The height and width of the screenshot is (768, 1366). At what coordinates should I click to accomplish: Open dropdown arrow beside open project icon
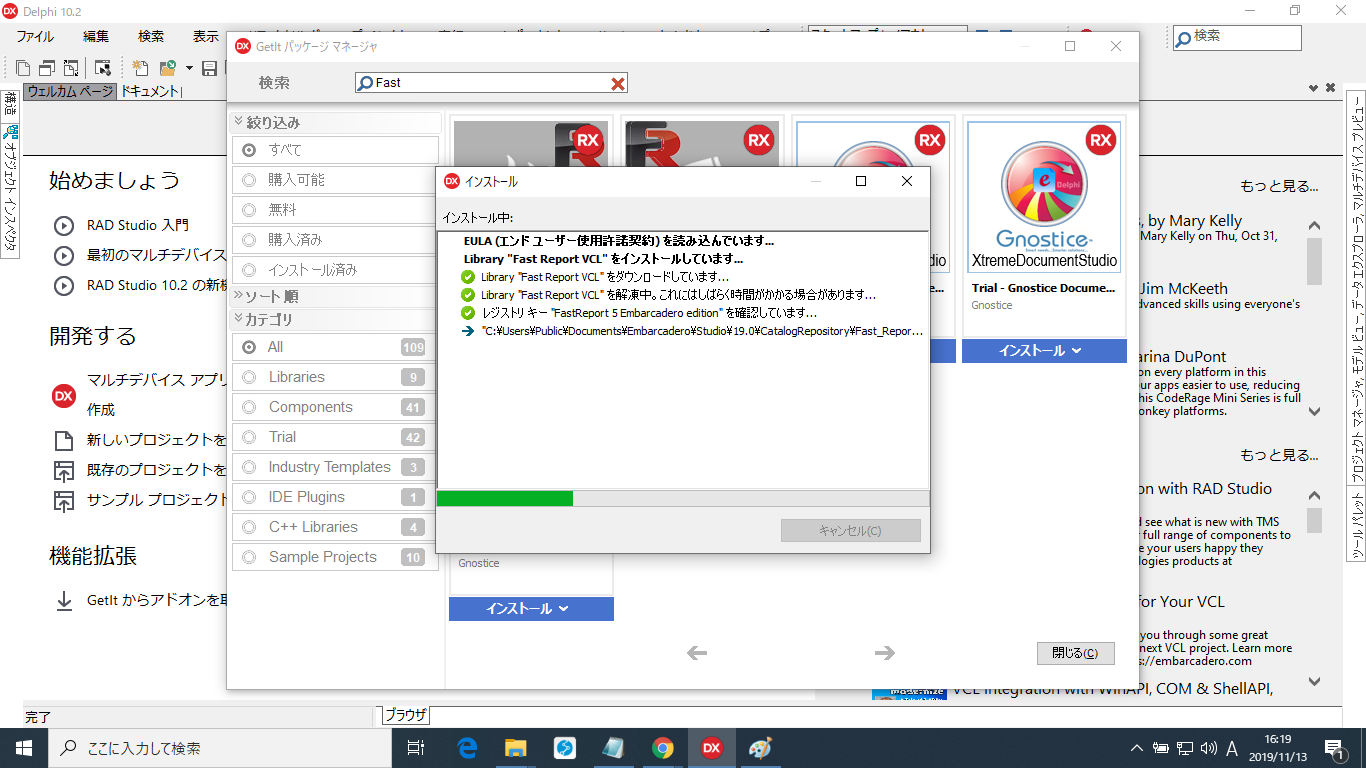[x=189, y=68]
